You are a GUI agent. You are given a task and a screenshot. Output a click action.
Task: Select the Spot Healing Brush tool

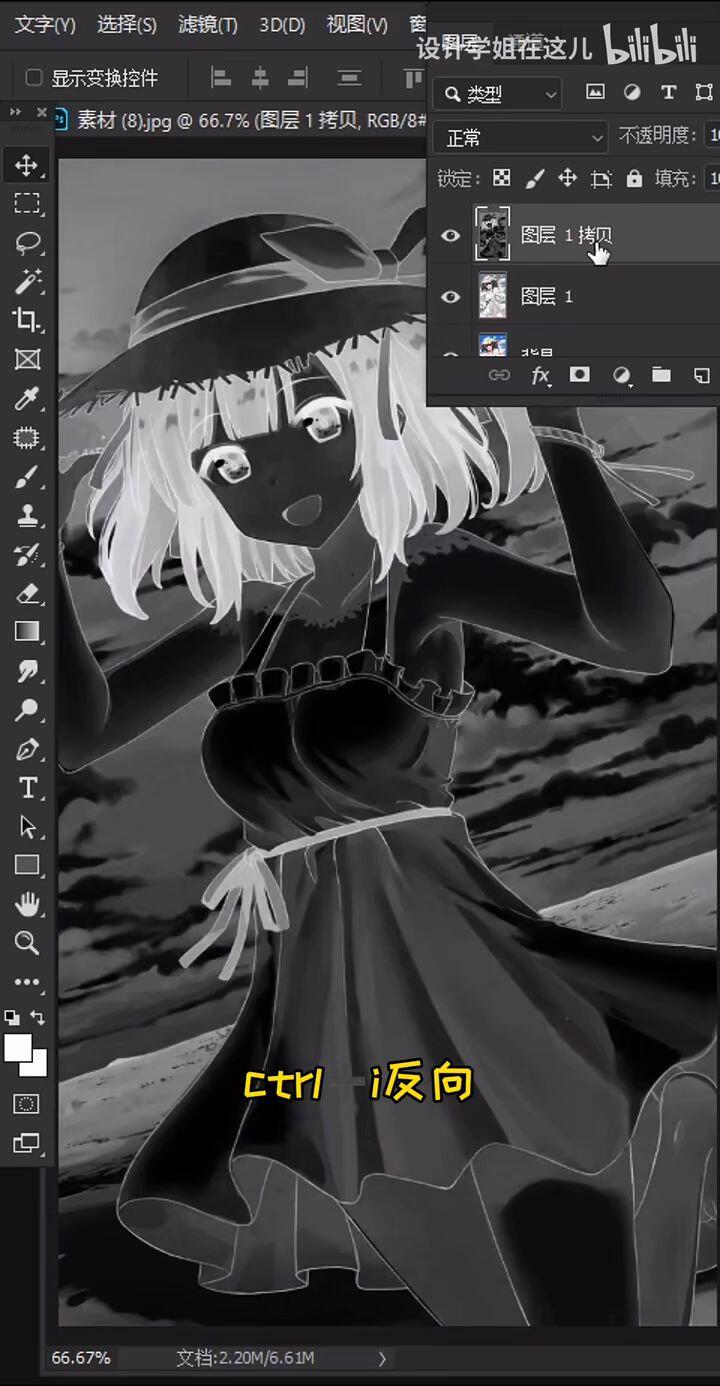tap(27, 438)
